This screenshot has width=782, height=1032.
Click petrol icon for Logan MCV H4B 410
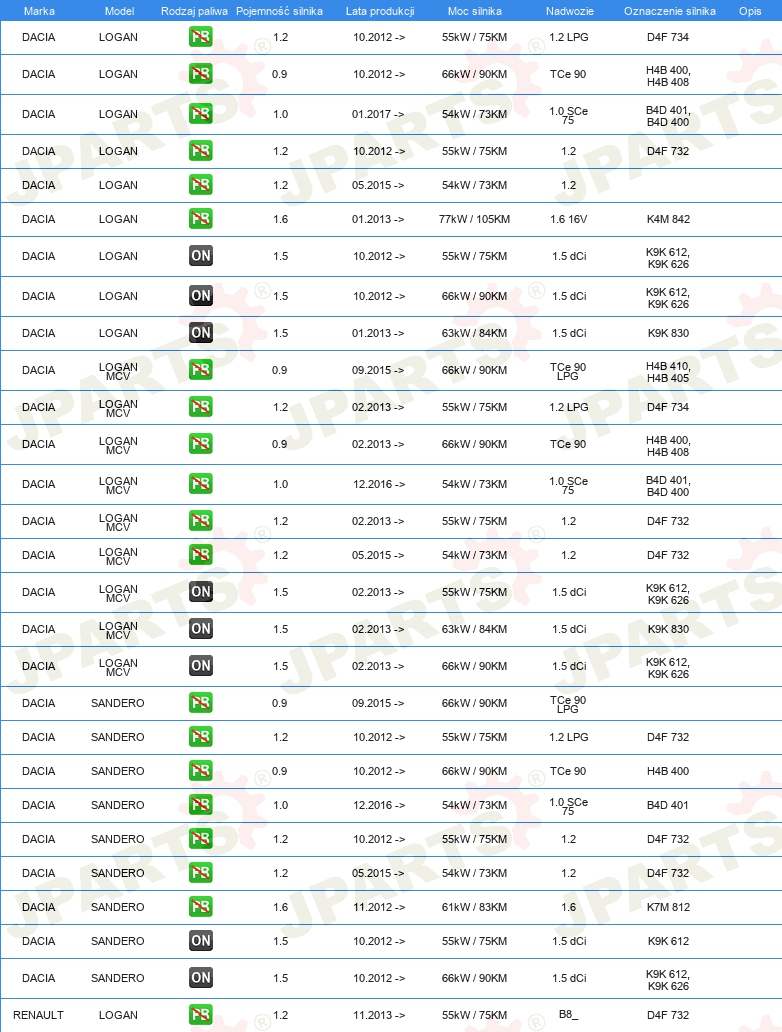[201, 370]
